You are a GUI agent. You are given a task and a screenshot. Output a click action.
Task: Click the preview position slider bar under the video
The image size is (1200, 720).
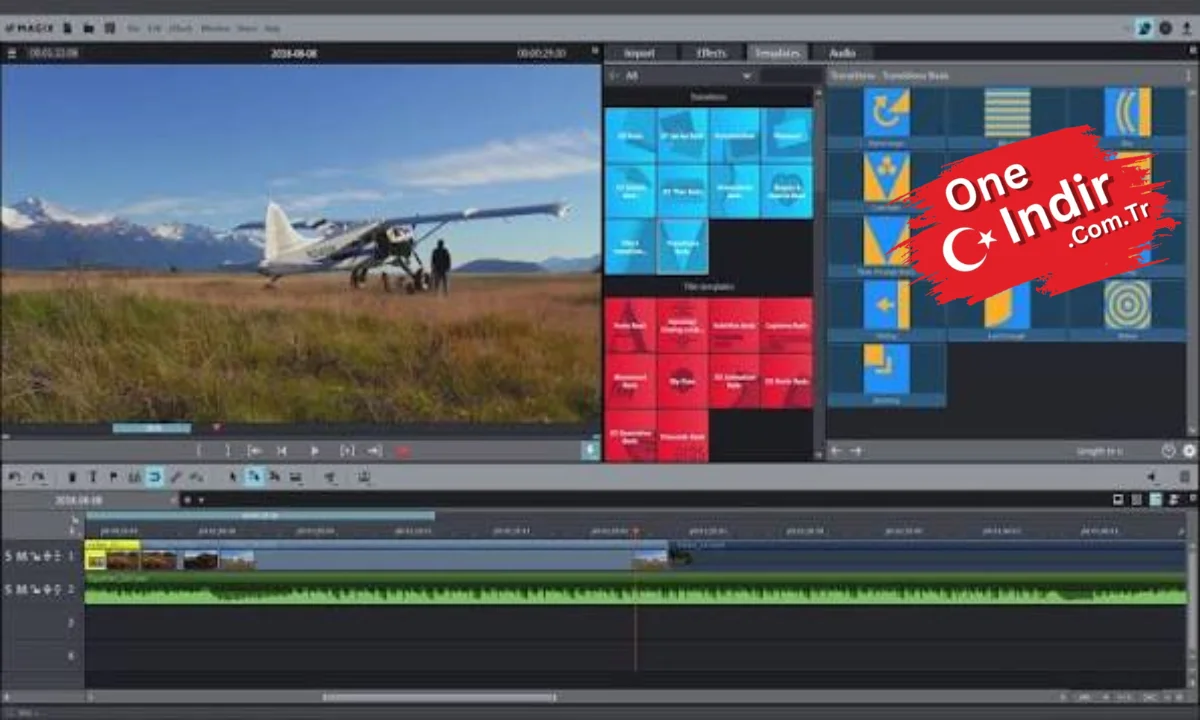click(152, 428)
